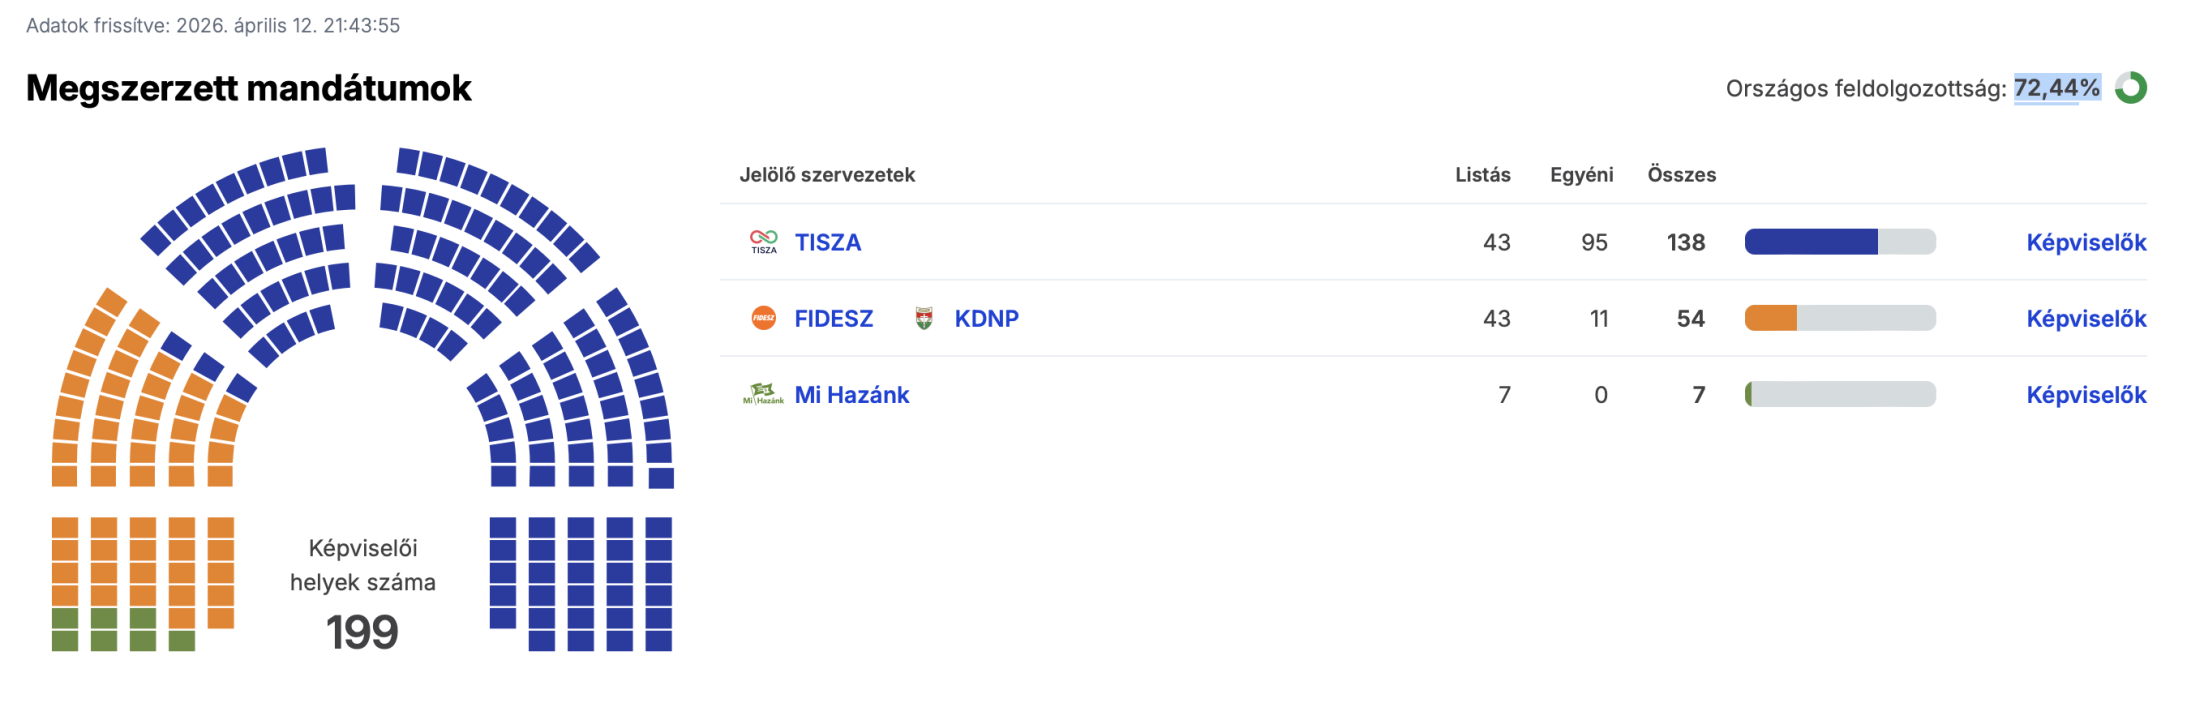Image resolution: width=2191 pixels, height=720 pixels.
Task: Click the Listás column header
Action: pos(1482,175)
